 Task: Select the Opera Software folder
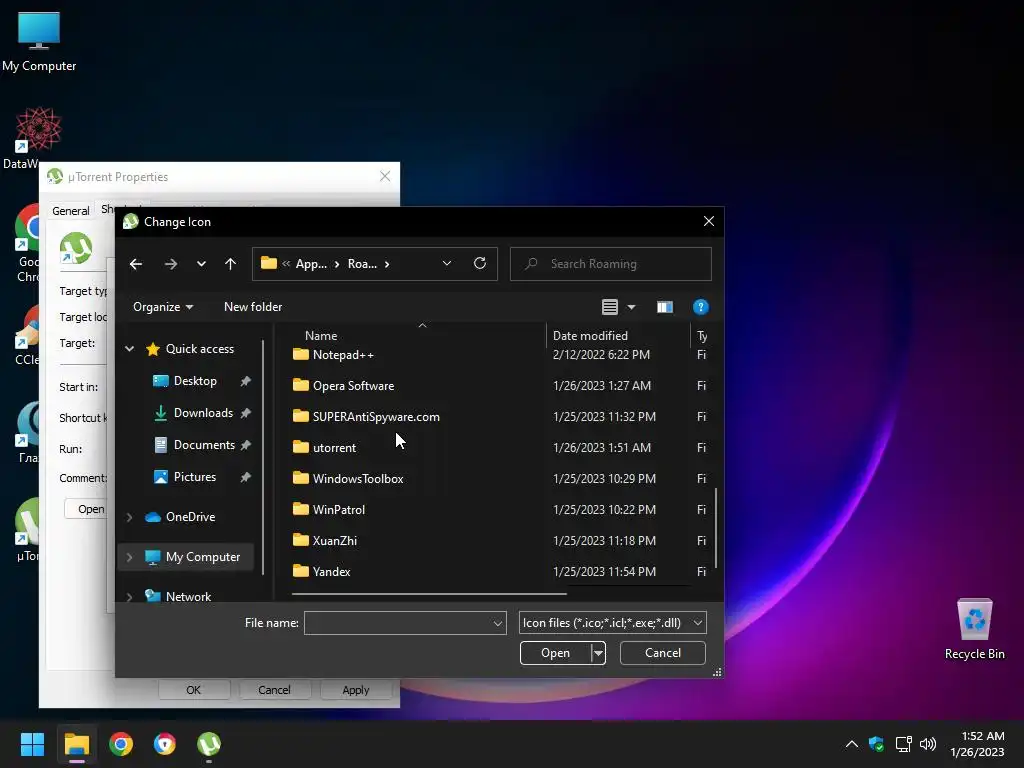pos(353,386)
